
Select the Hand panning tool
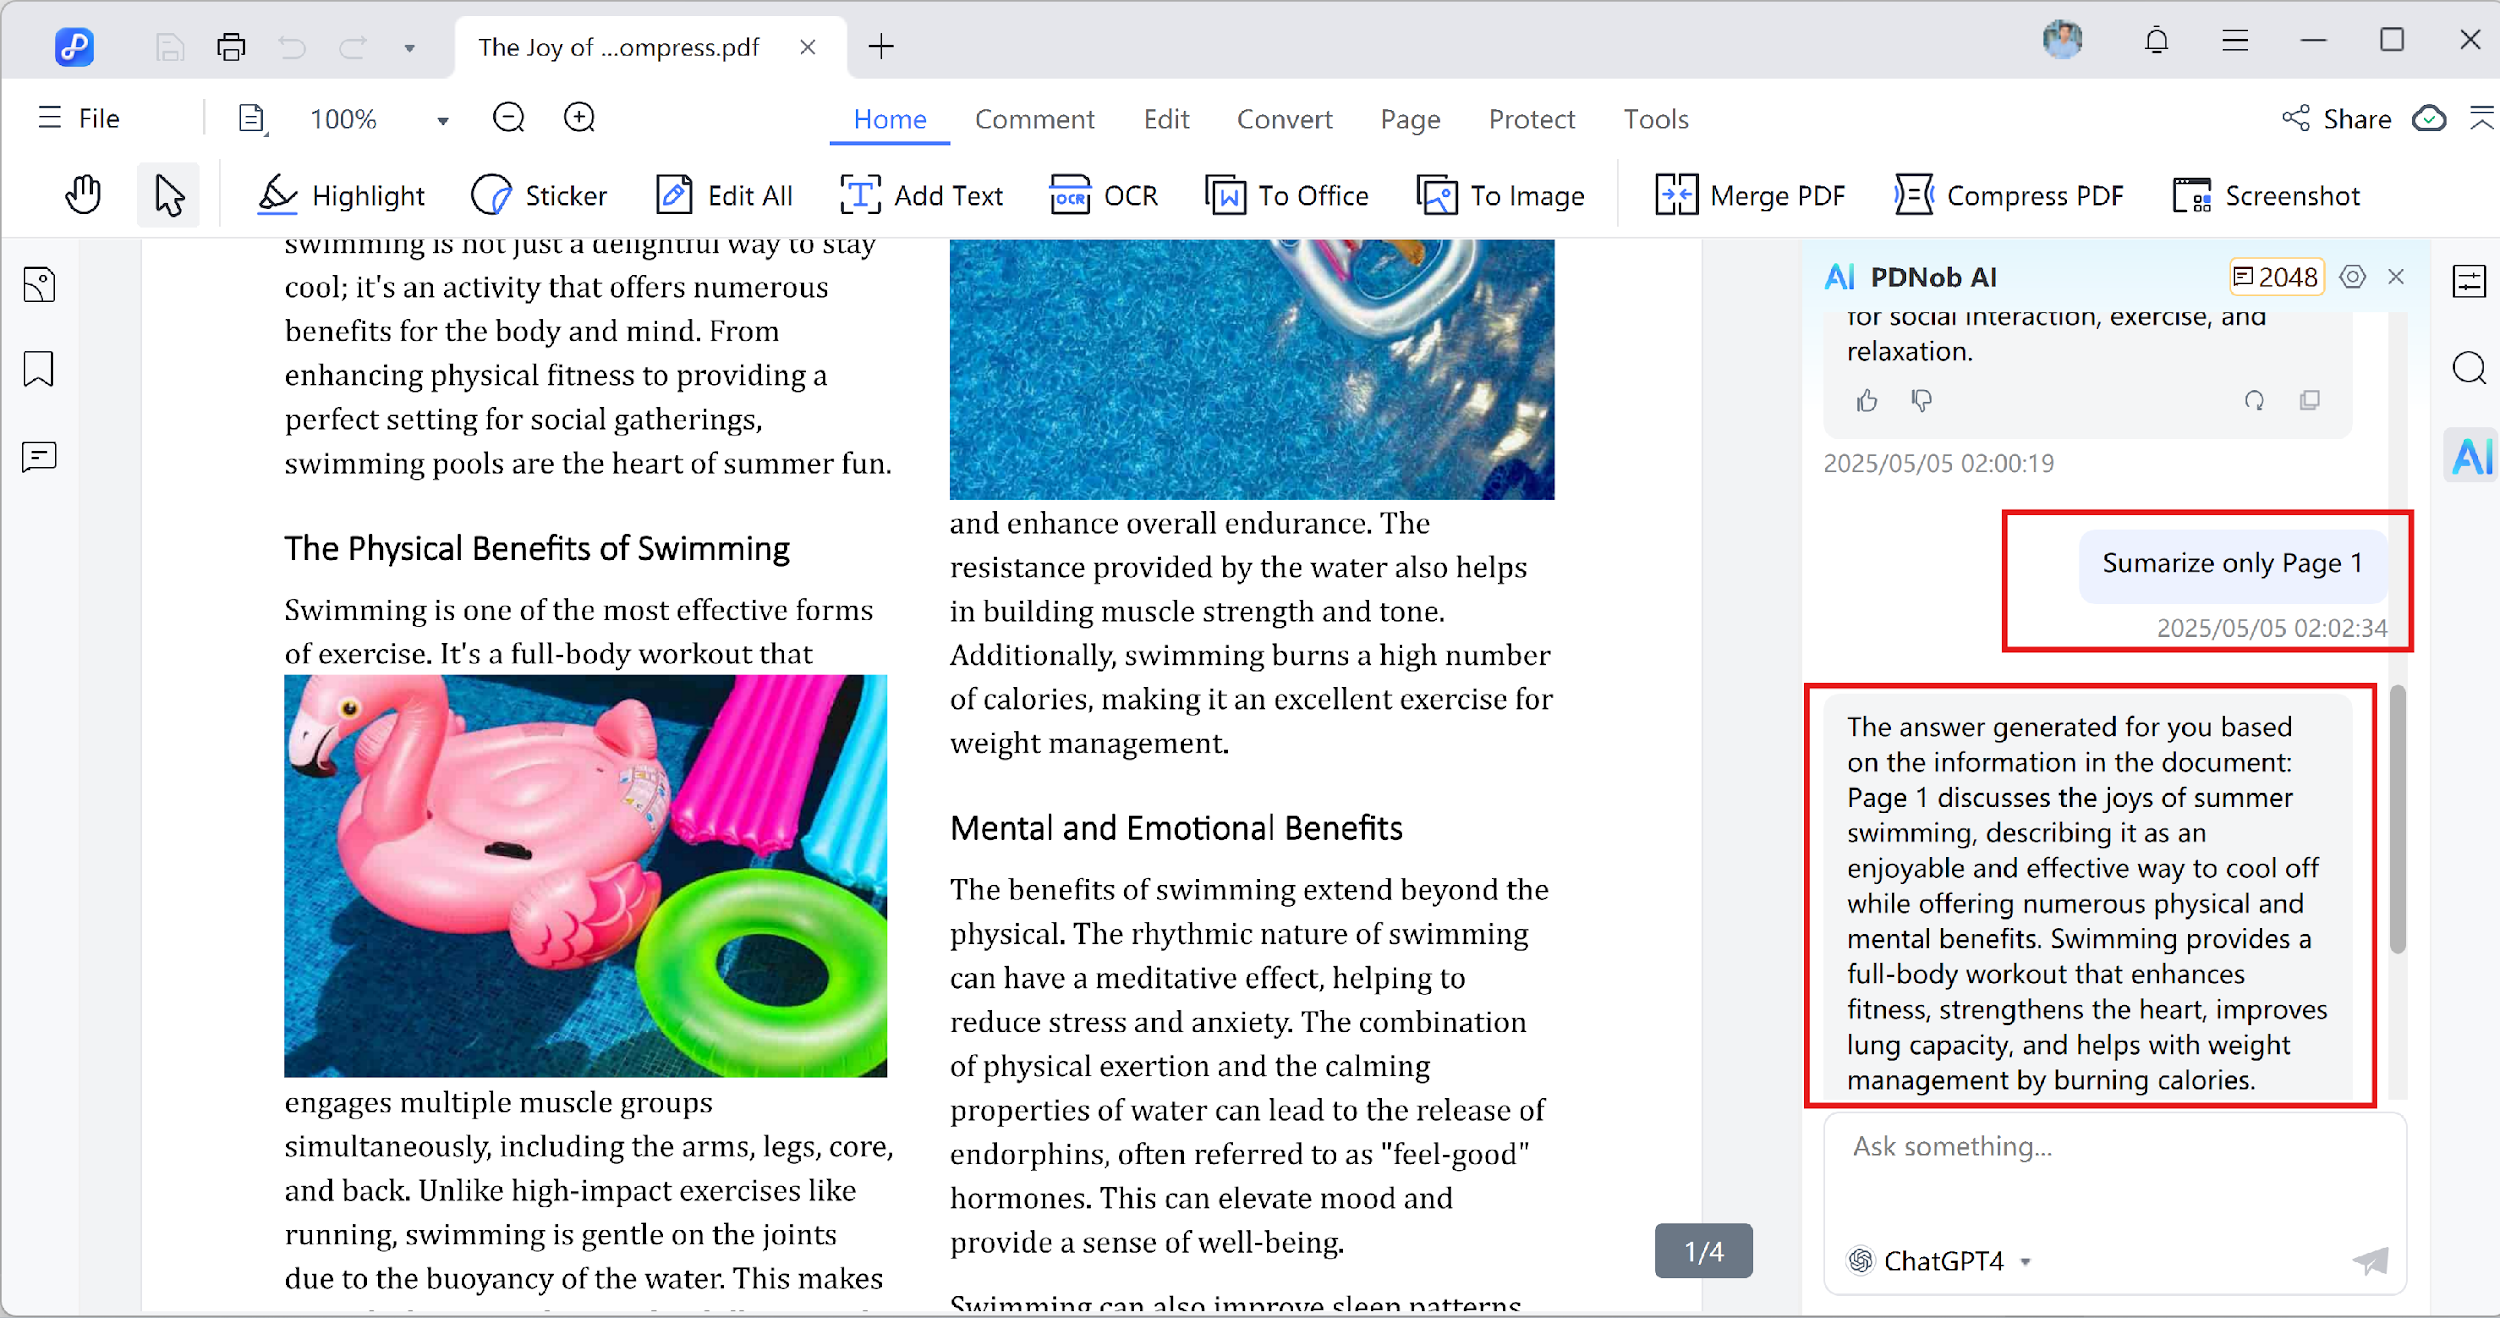[x=82, y=194]
